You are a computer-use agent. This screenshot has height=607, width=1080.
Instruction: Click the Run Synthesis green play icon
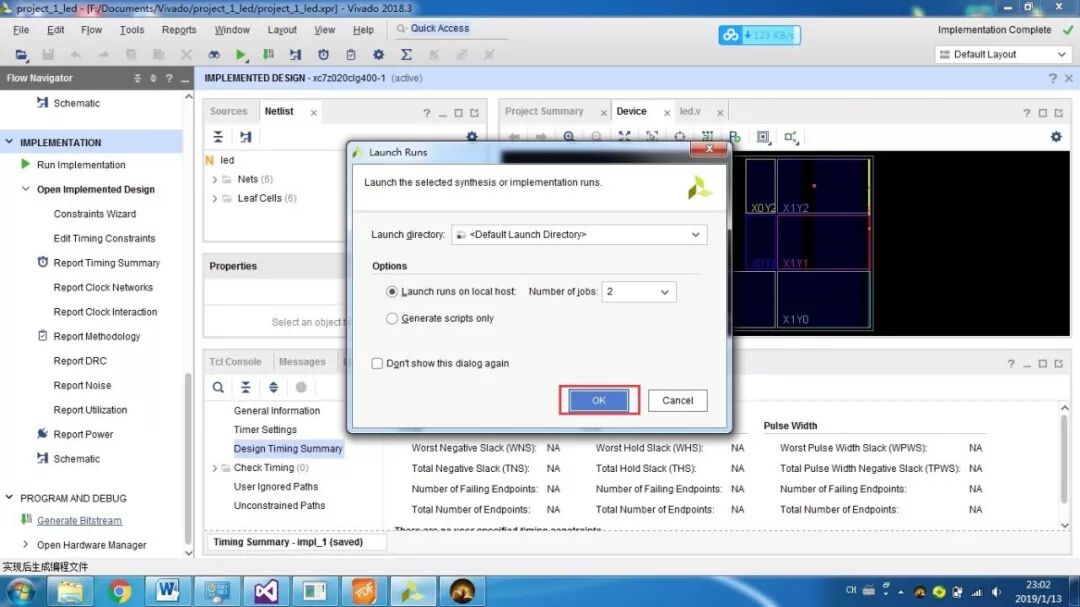(240, 54)
